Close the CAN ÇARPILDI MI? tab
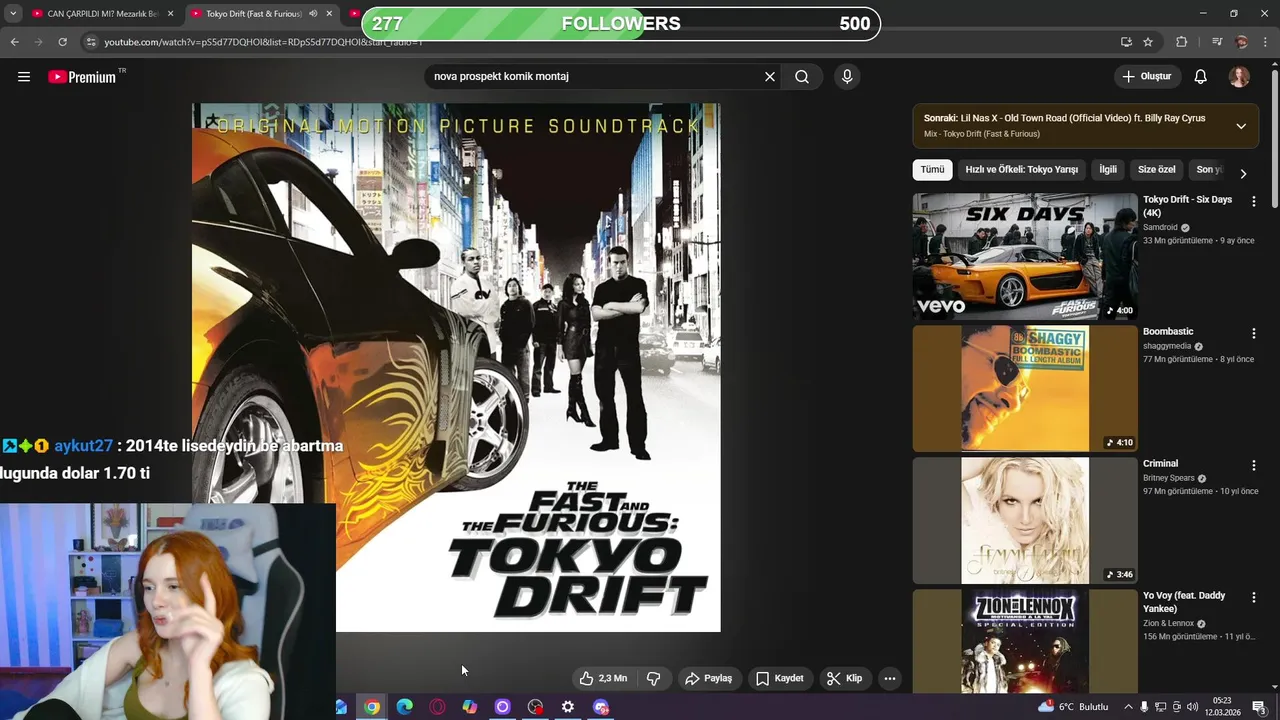 tap(170, 14)
